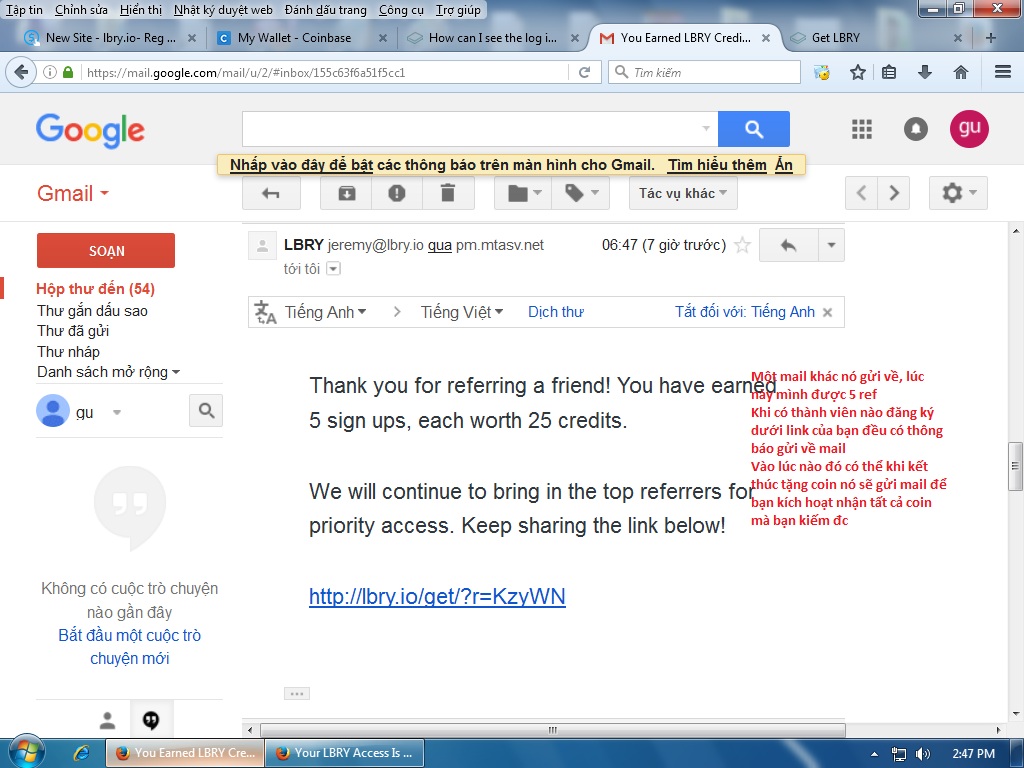Image resolution: width=1024 pixels, height=768 pixels.
Task: Open the 'Tác vụ khác' dropdown
Action: click(x=683, y=193)
